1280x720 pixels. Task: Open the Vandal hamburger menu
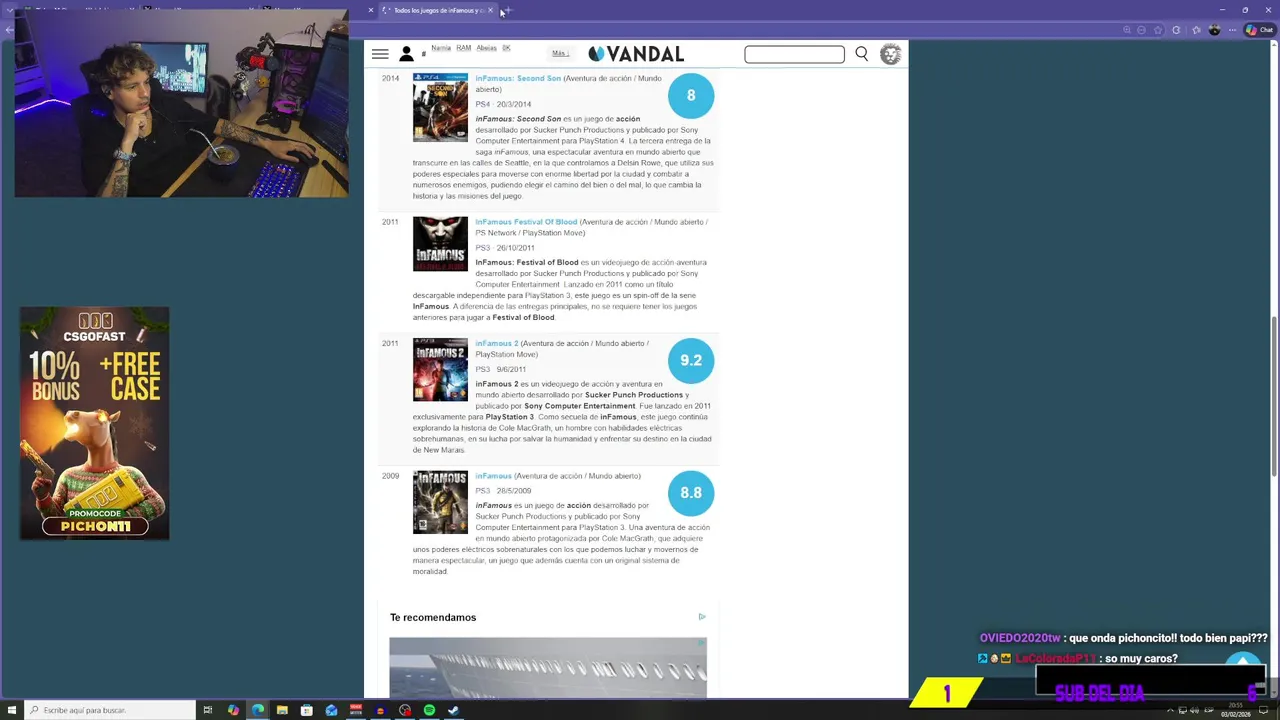(x=380, y=54)
